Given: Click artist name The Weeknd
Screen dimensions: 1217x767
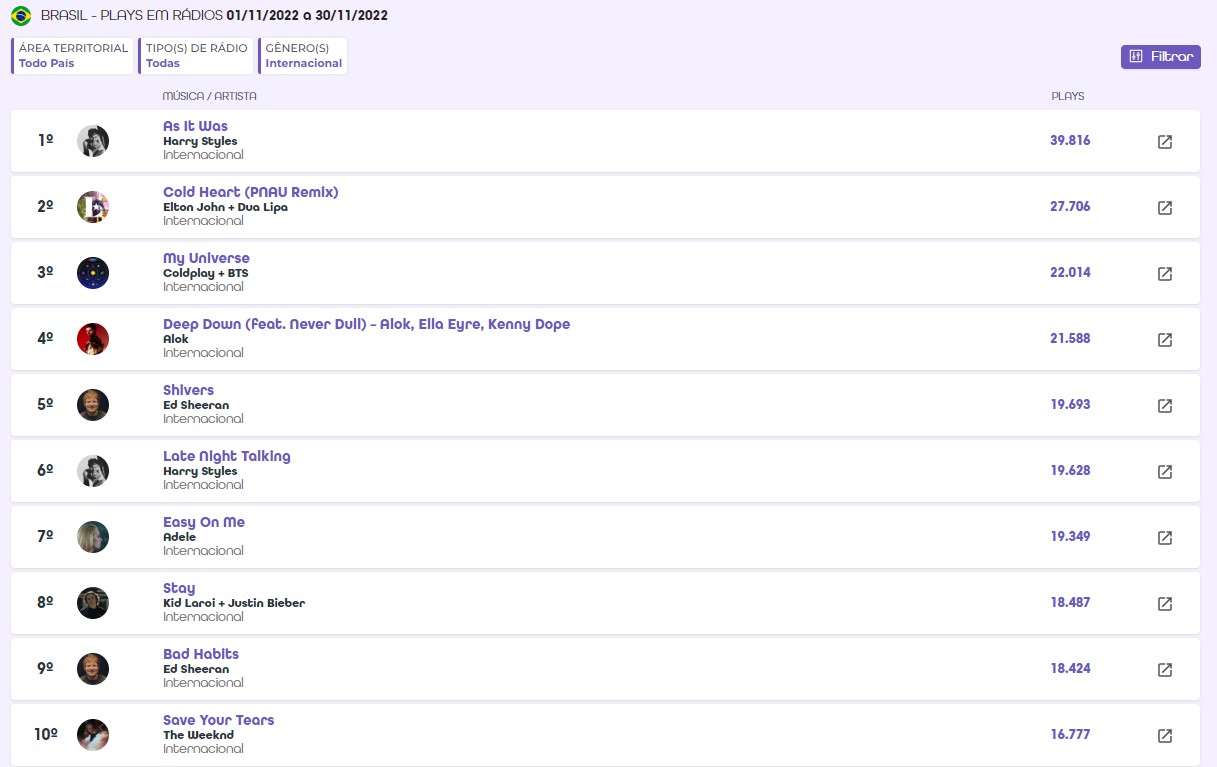Looking at the screenshot, I should (198, 735).
